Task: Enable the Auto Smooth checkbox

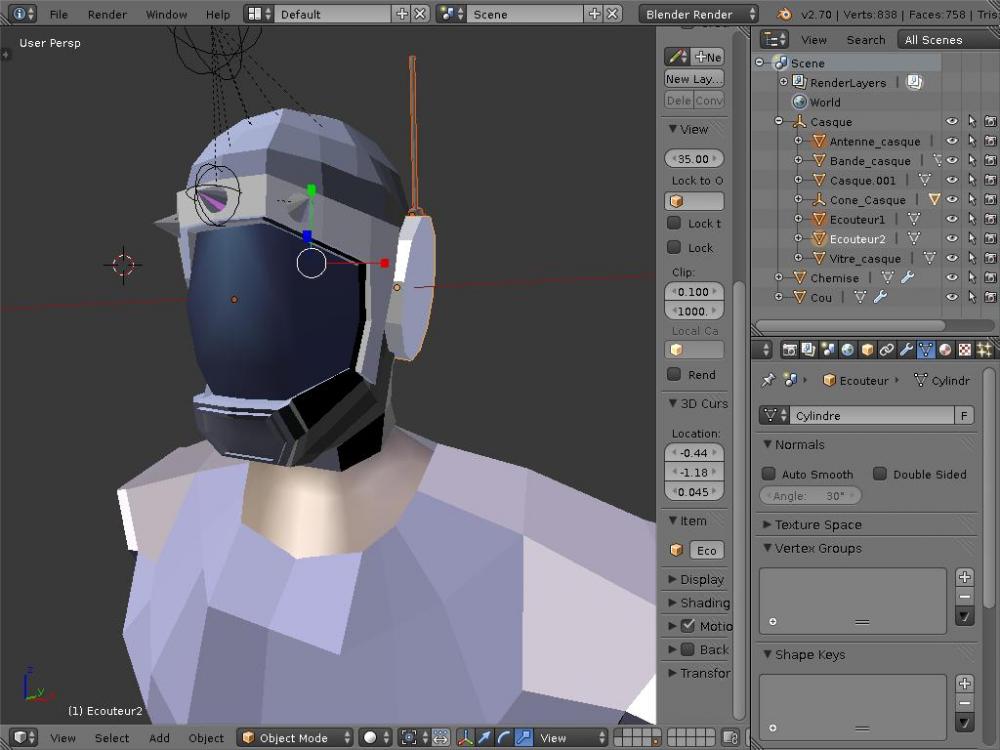Action: click(x=769, y=474)
